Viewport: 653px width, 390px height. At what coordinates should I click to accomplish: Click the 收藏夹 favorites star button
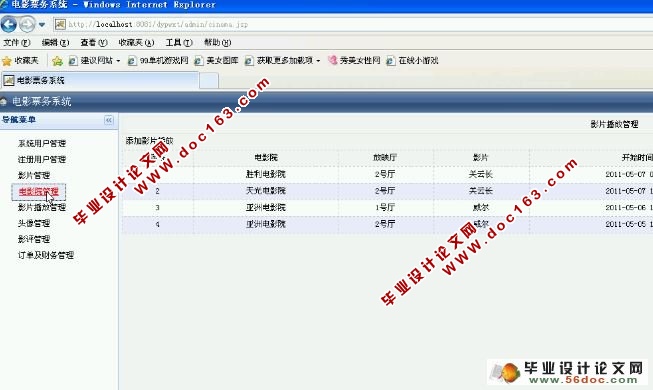(20, 61)
